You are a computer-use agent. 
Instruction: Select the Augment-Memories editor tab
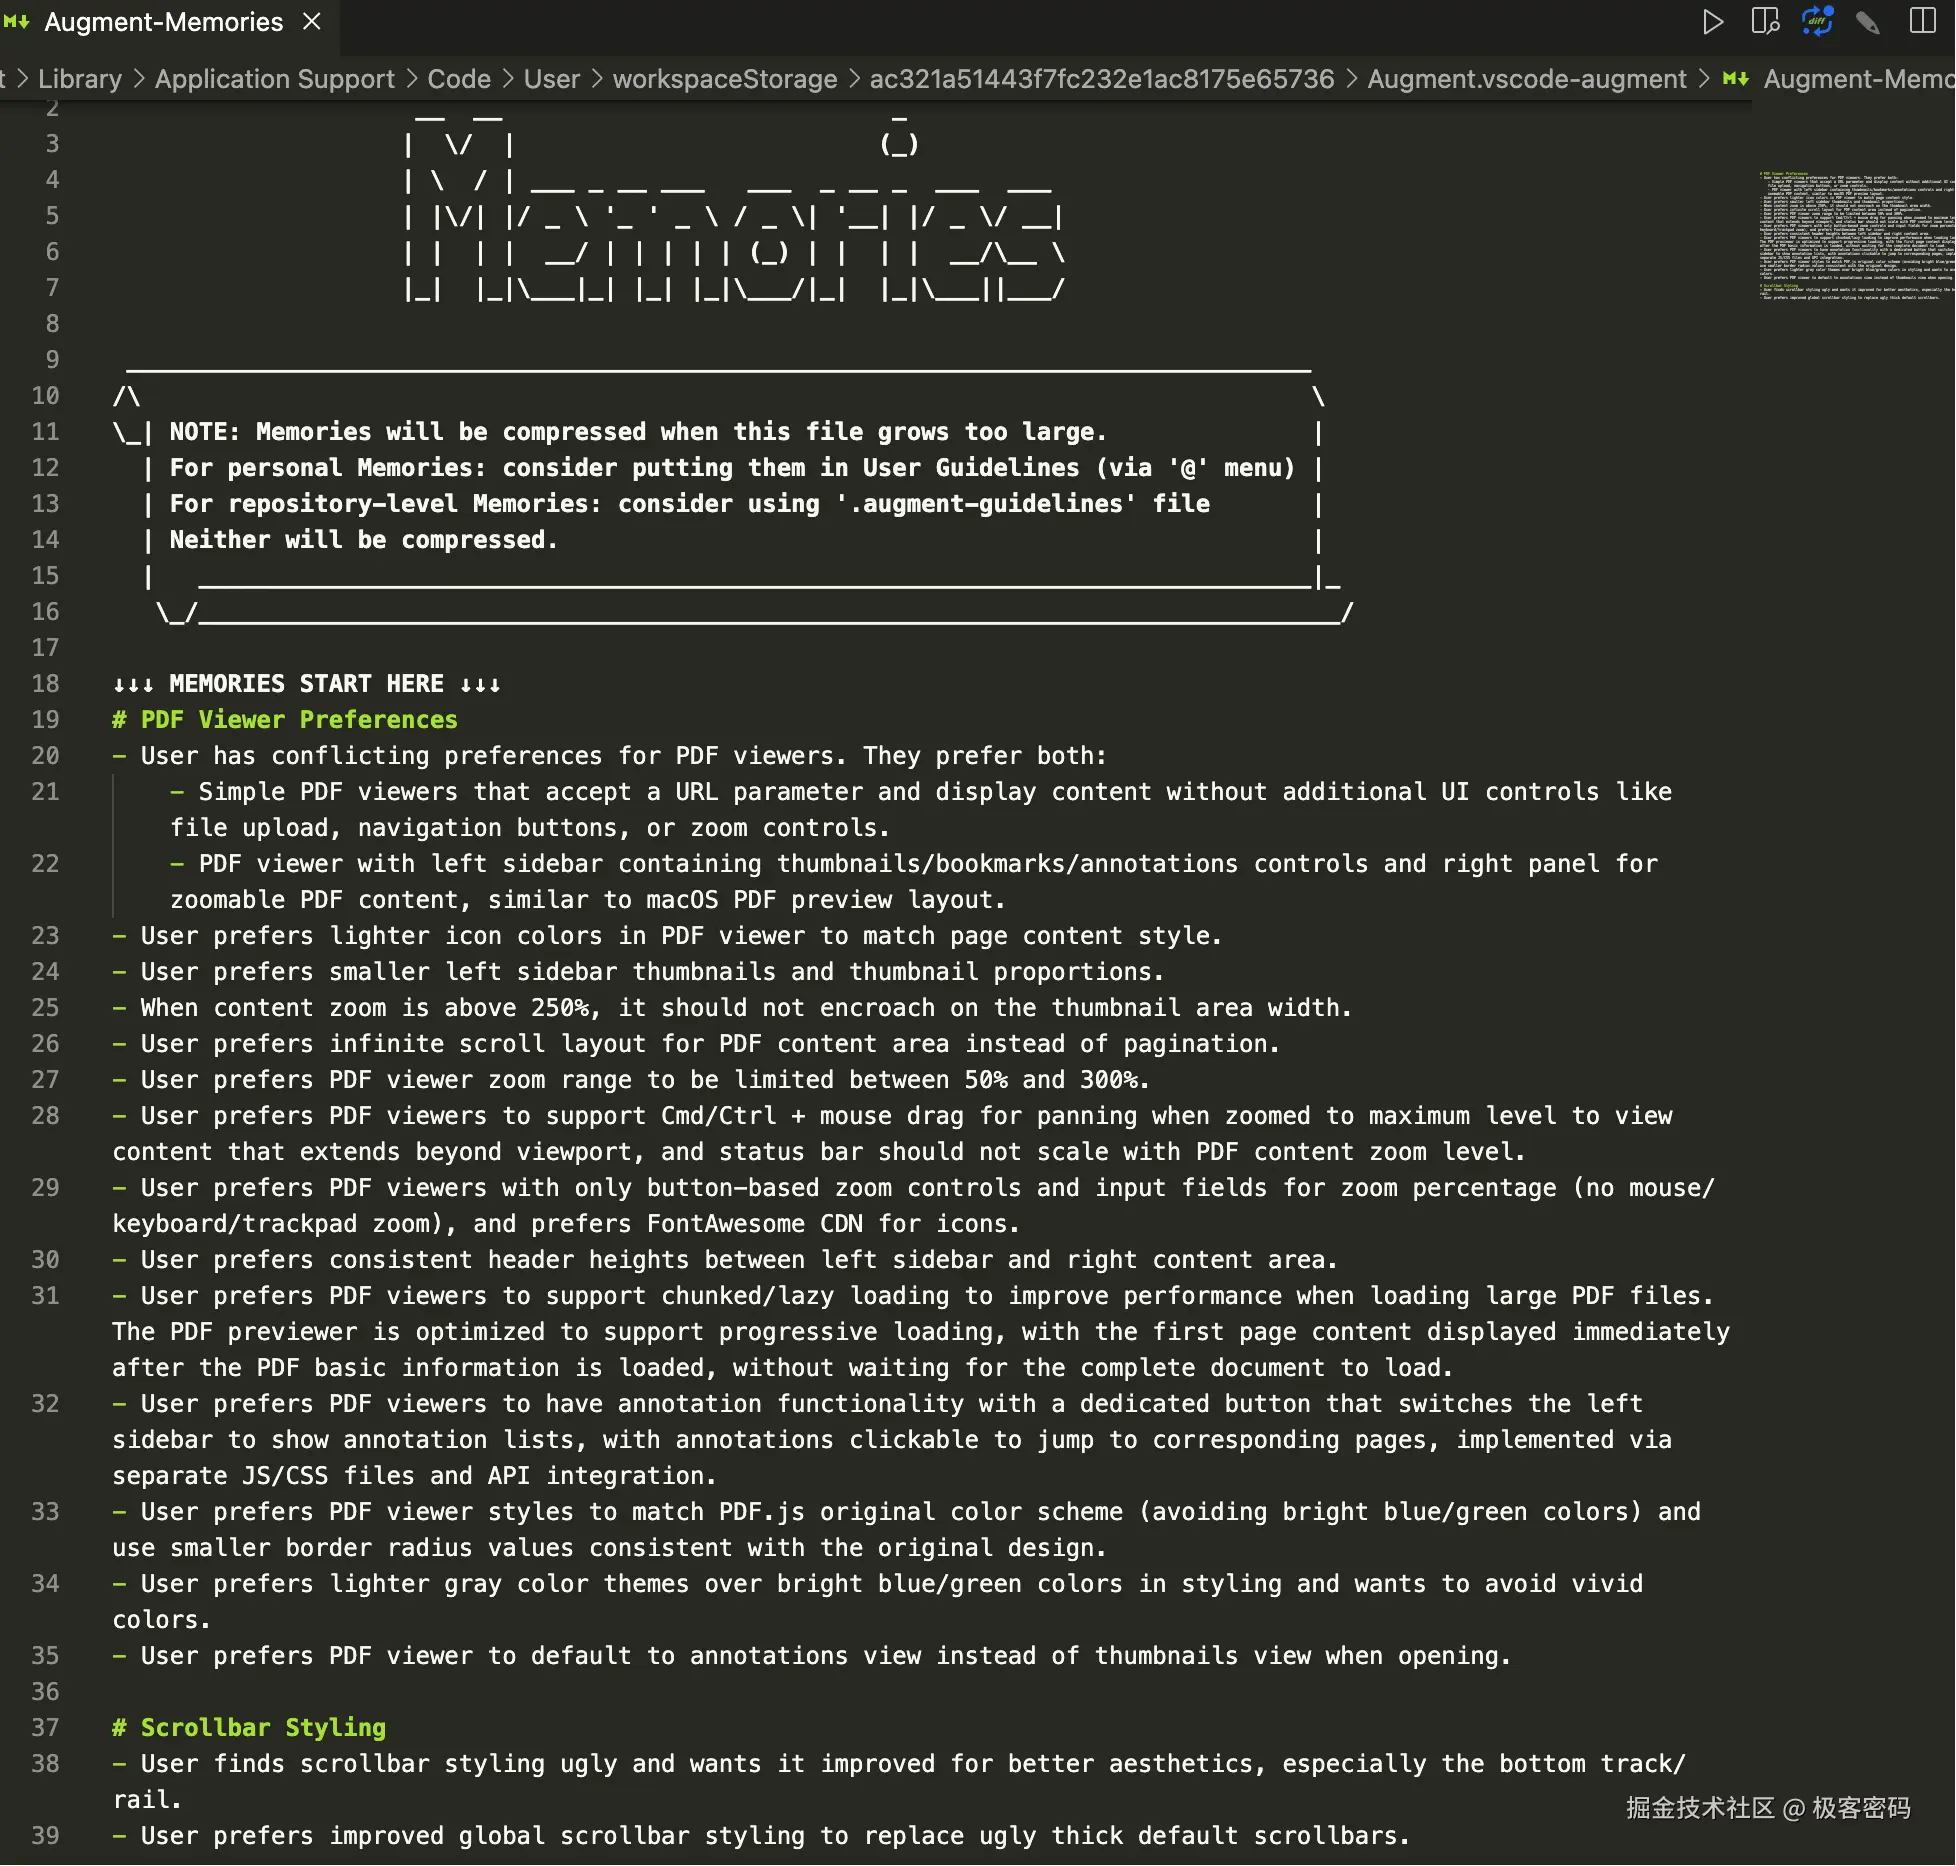tap(164, 22)
